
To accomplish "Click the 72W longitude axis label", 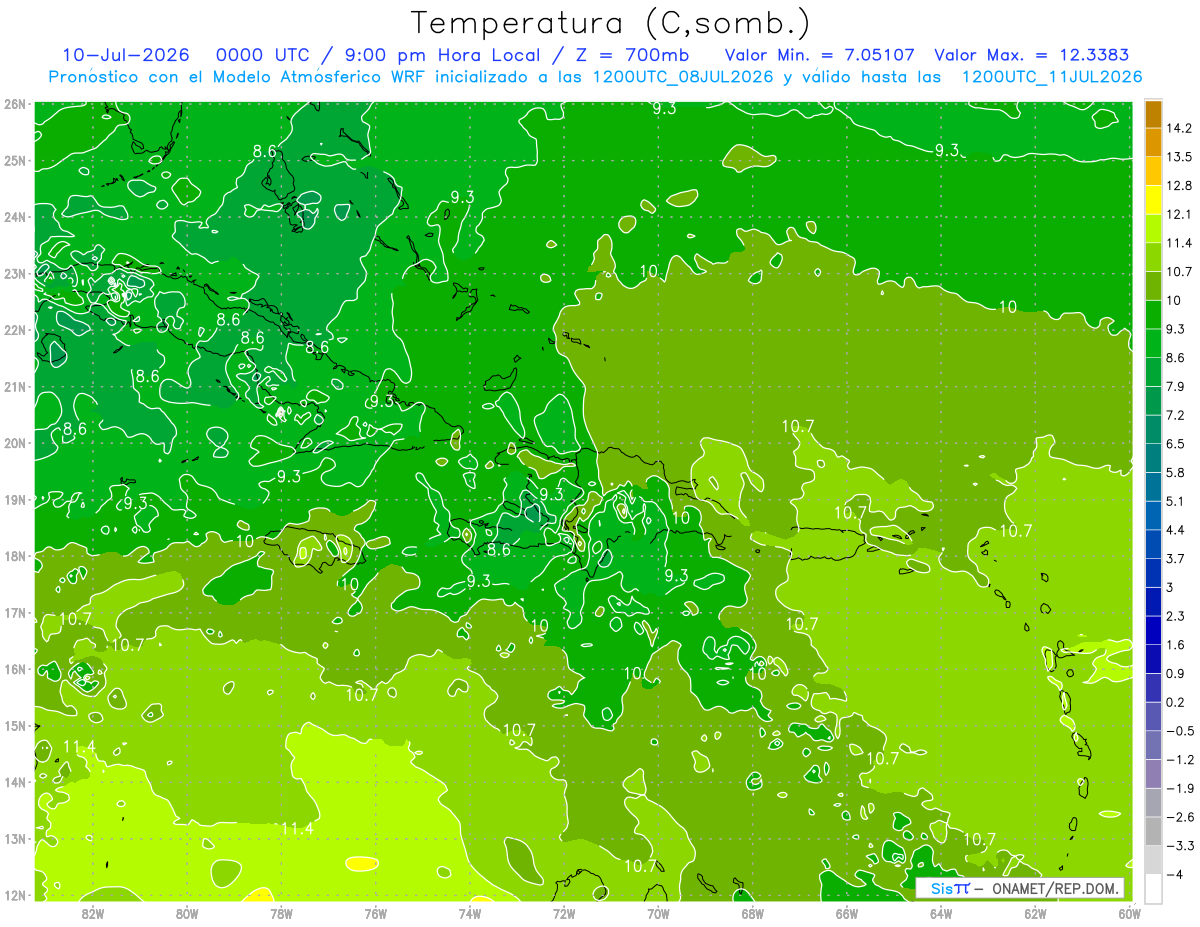I will [x=564, y=913].
